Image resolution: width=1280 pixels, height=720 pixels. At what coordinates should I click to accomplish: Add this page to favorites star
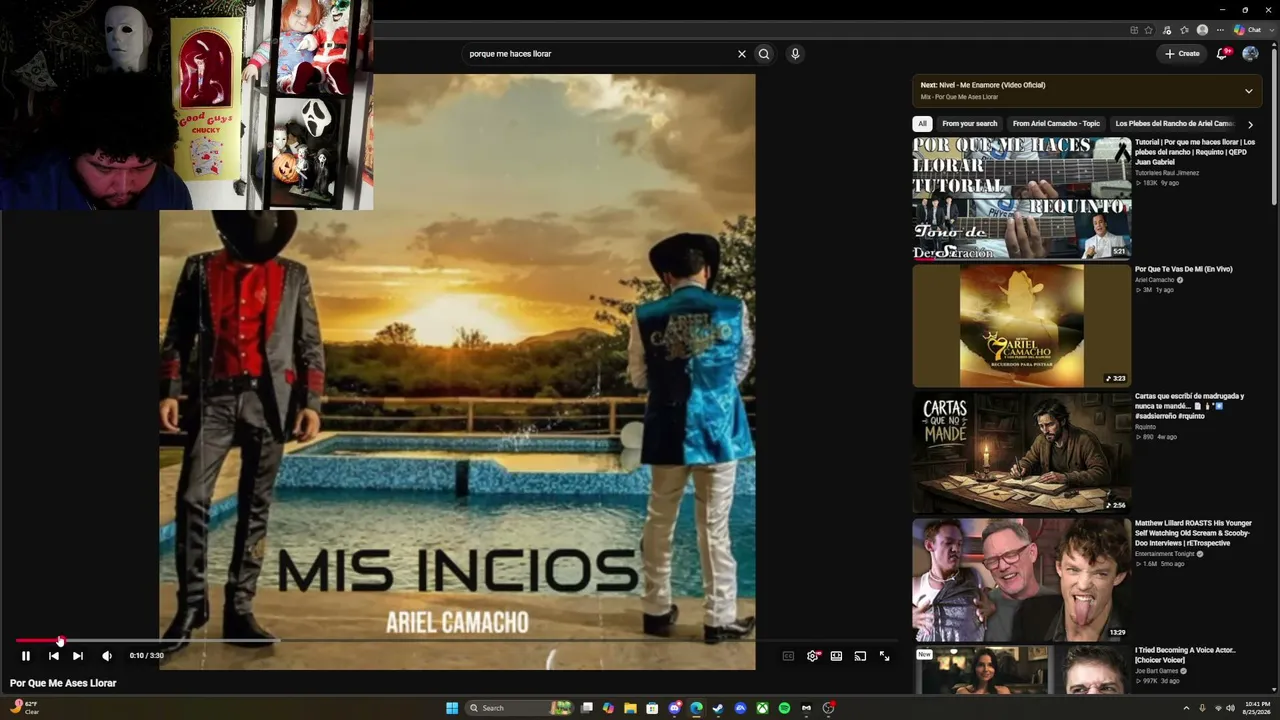click(x=1149, y=30)
